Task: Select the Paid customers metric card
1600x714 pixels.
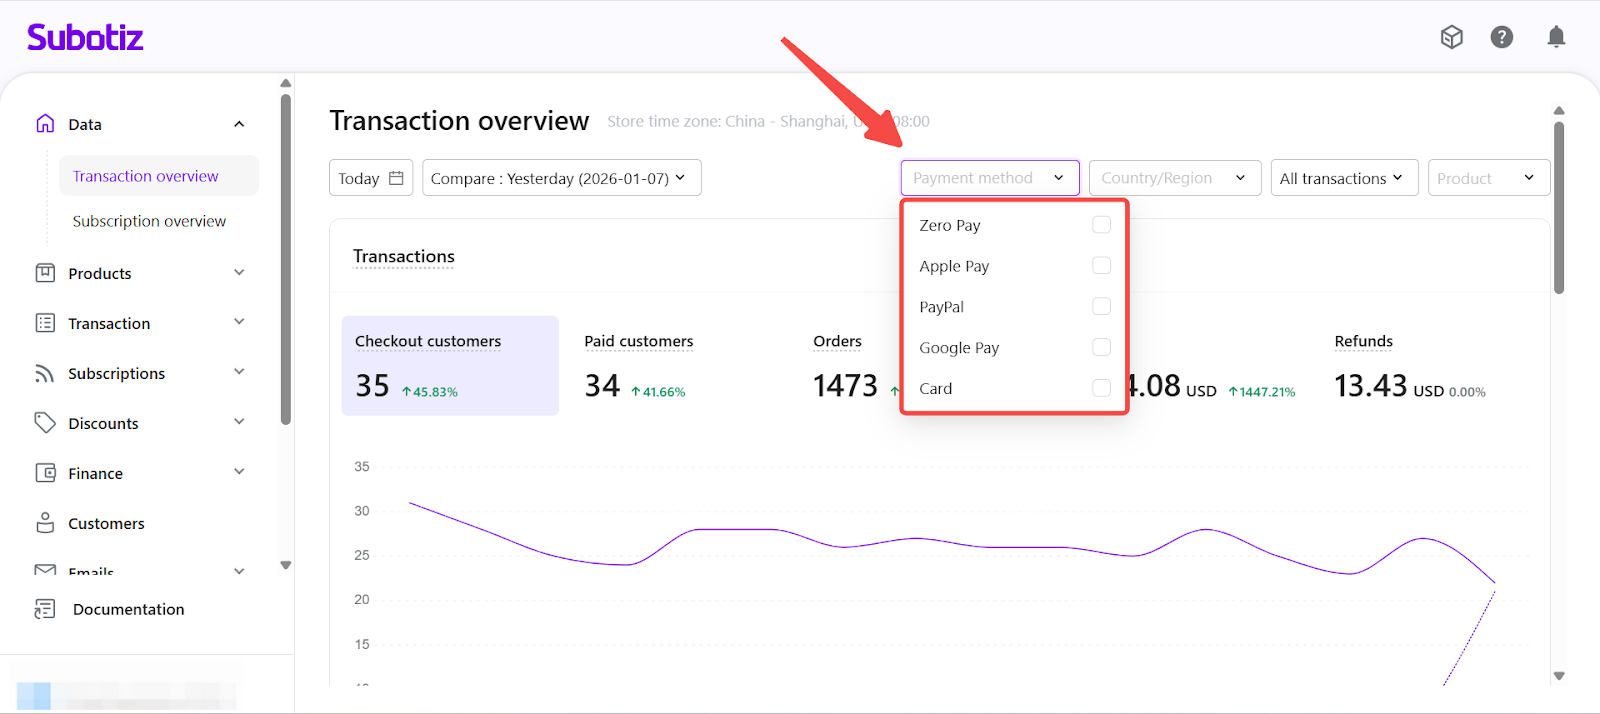Action: [x=638, y=366]
